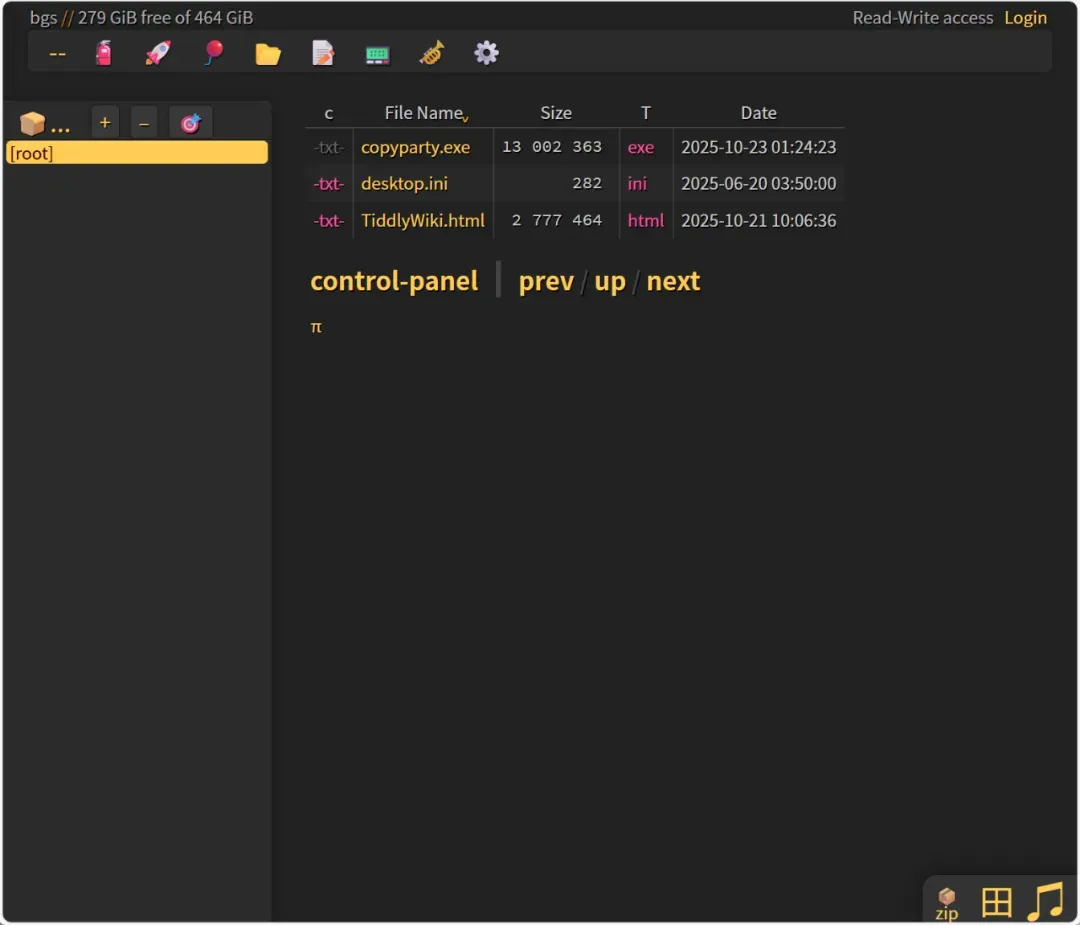
Task: Open TiddlyWiki.html file
Action: tap(423, 220)
